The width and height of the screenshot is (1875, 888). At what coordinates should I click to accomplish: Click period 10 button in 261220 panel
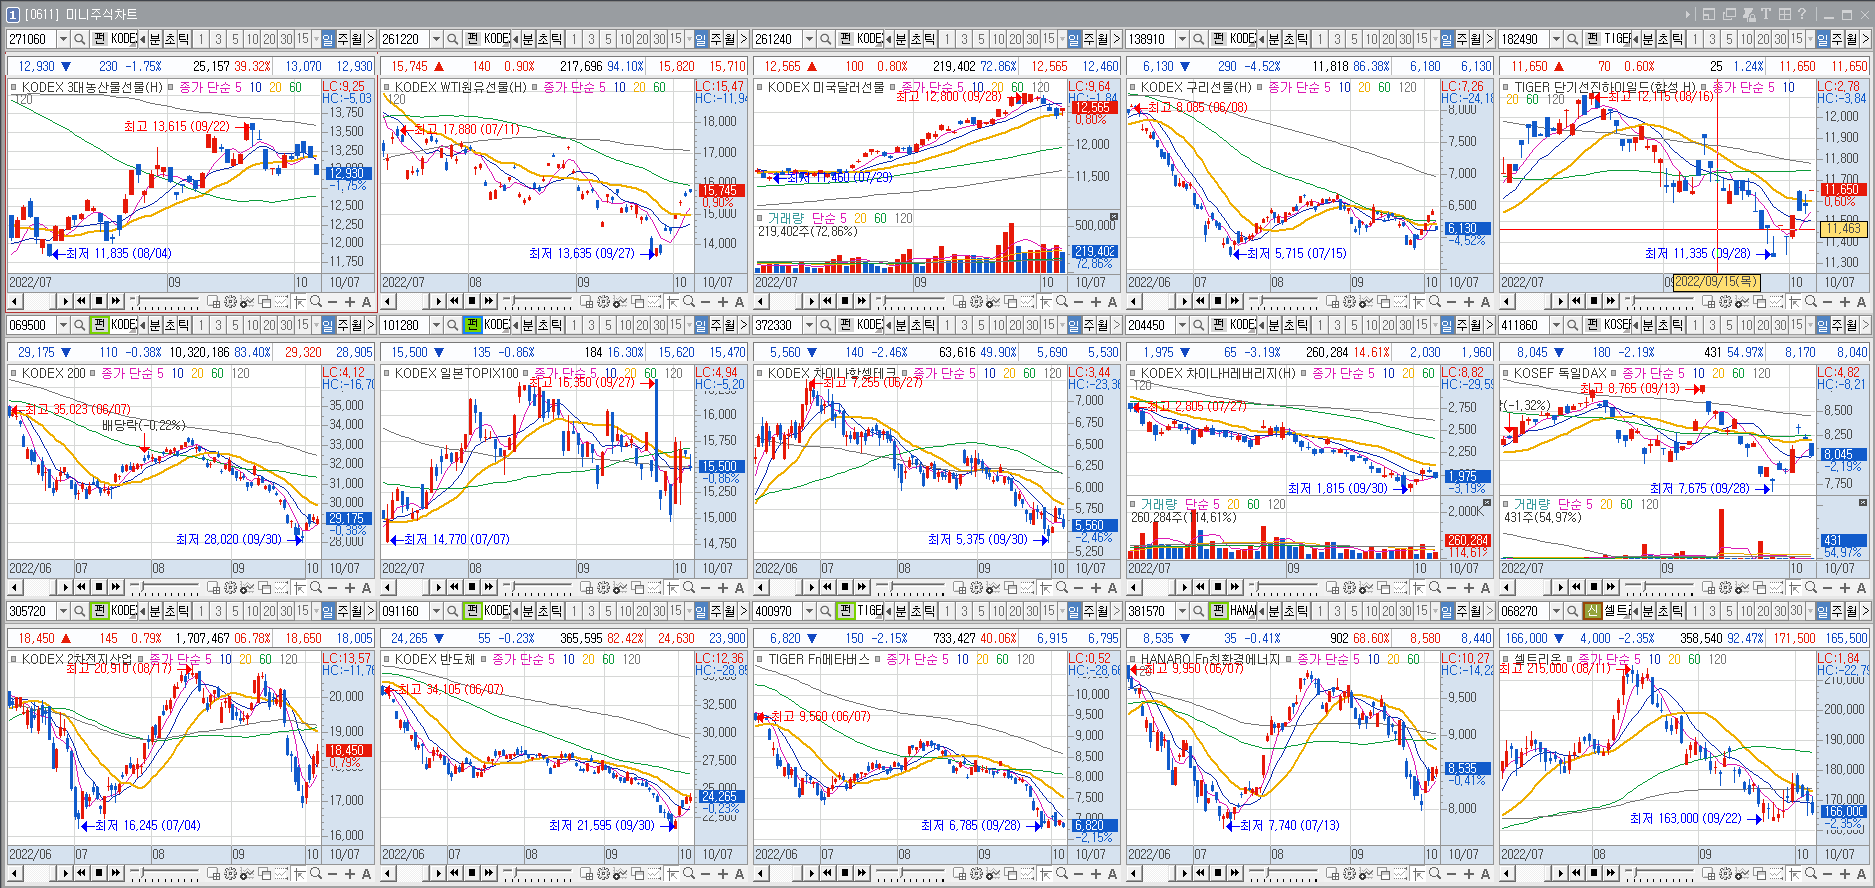click(x=625, y=39)
